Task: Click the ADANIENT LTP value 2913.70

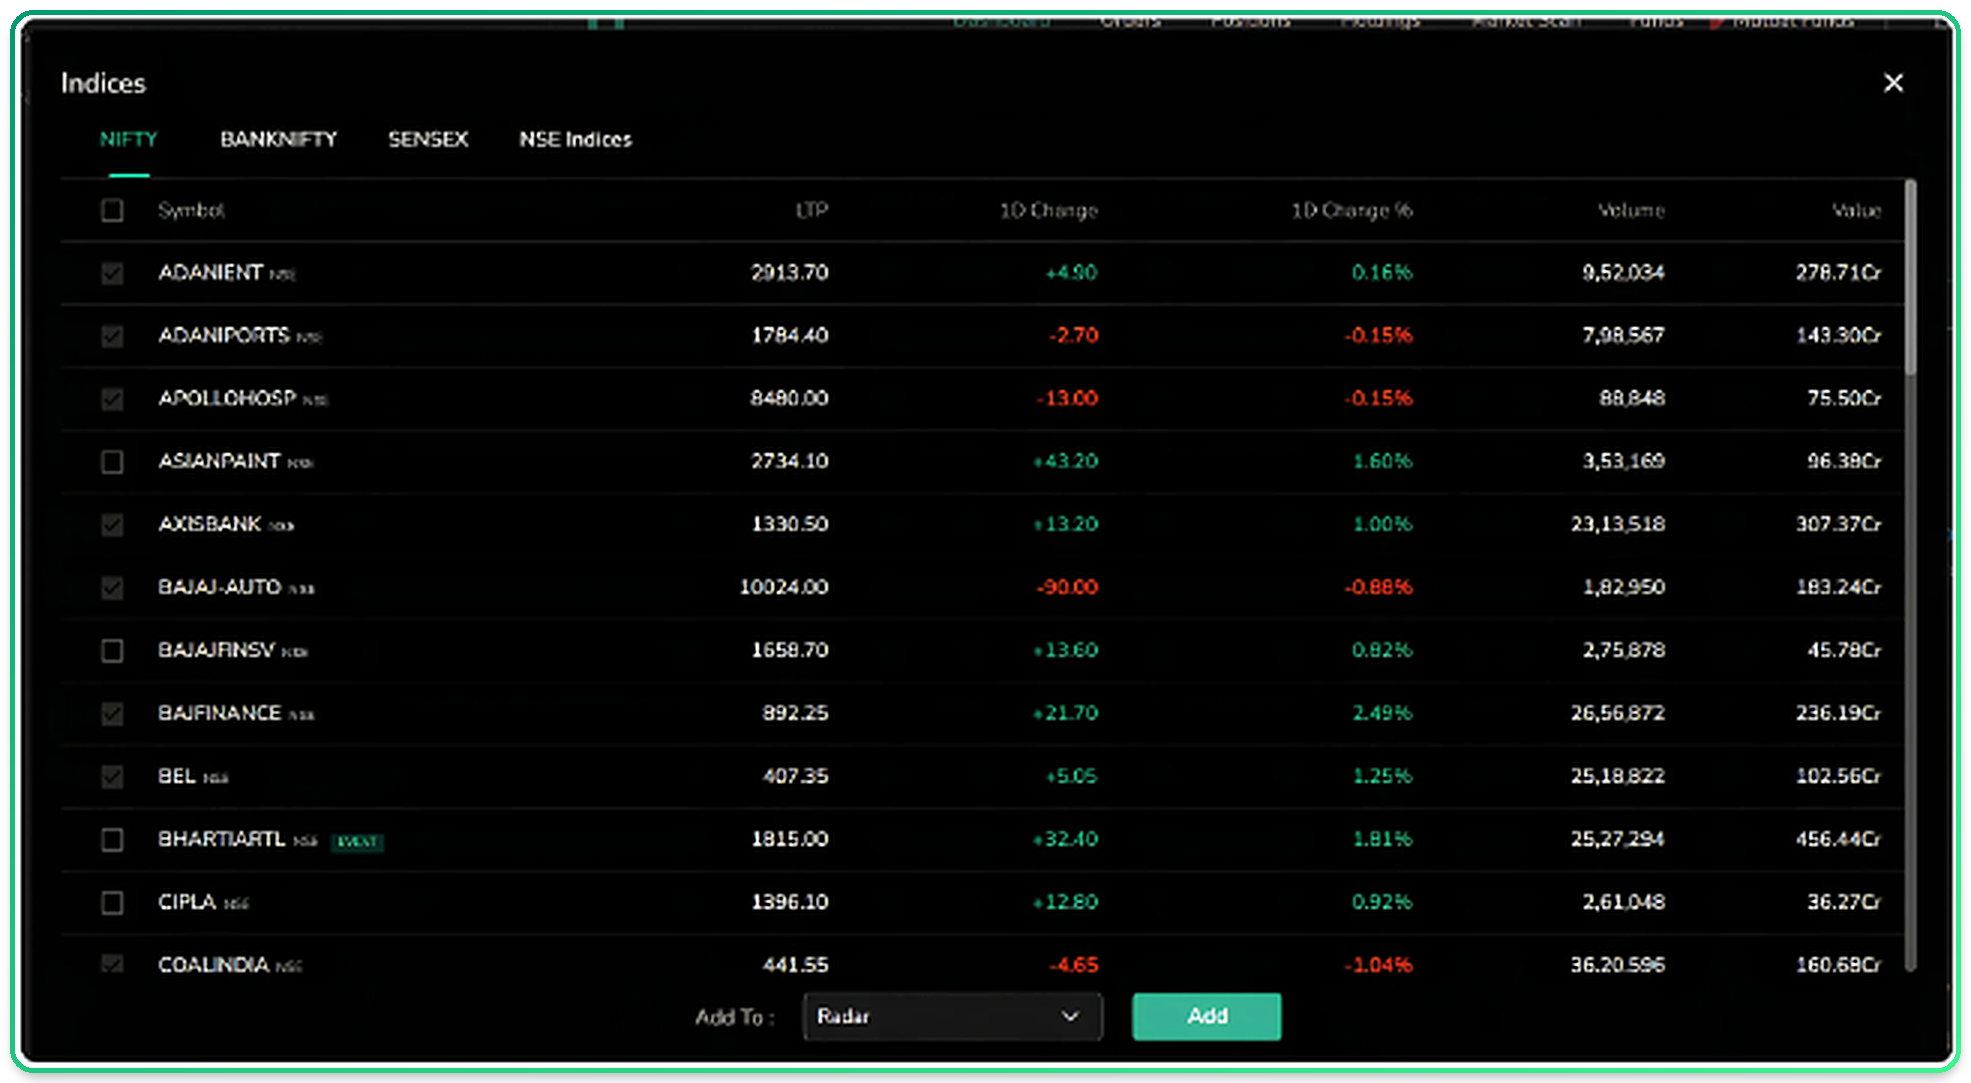Action: (790, 272)
